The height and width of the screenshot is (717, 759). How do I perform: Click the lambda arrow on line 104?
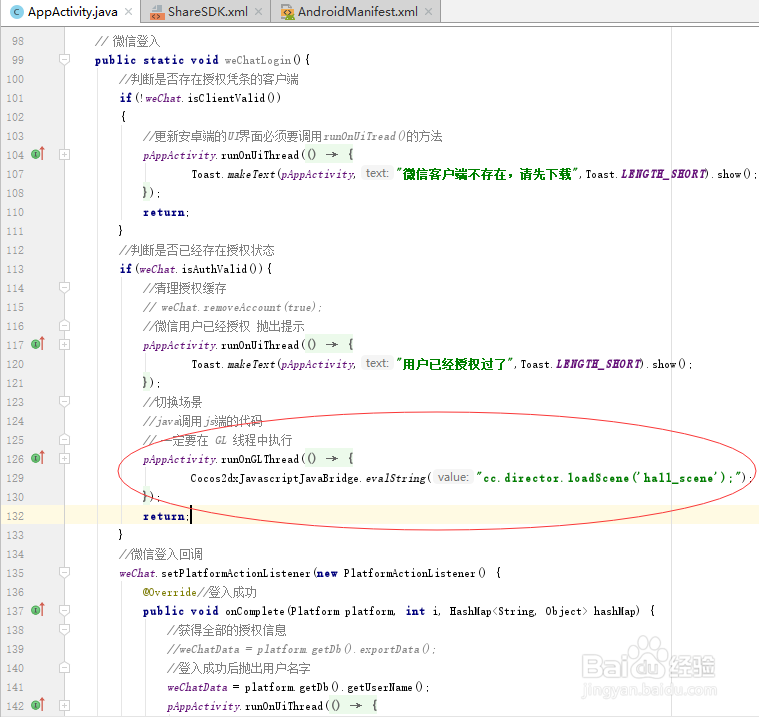point(332,154)
